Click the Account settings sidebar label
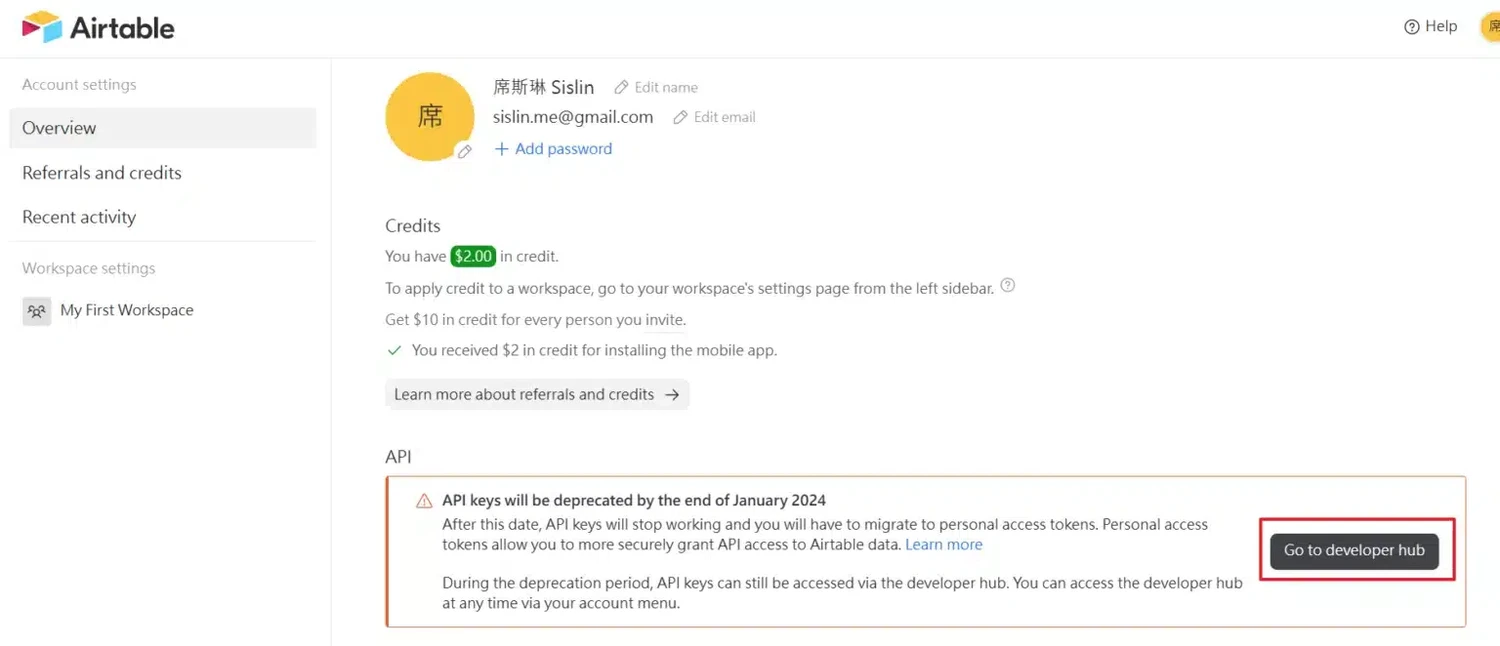 79,85
